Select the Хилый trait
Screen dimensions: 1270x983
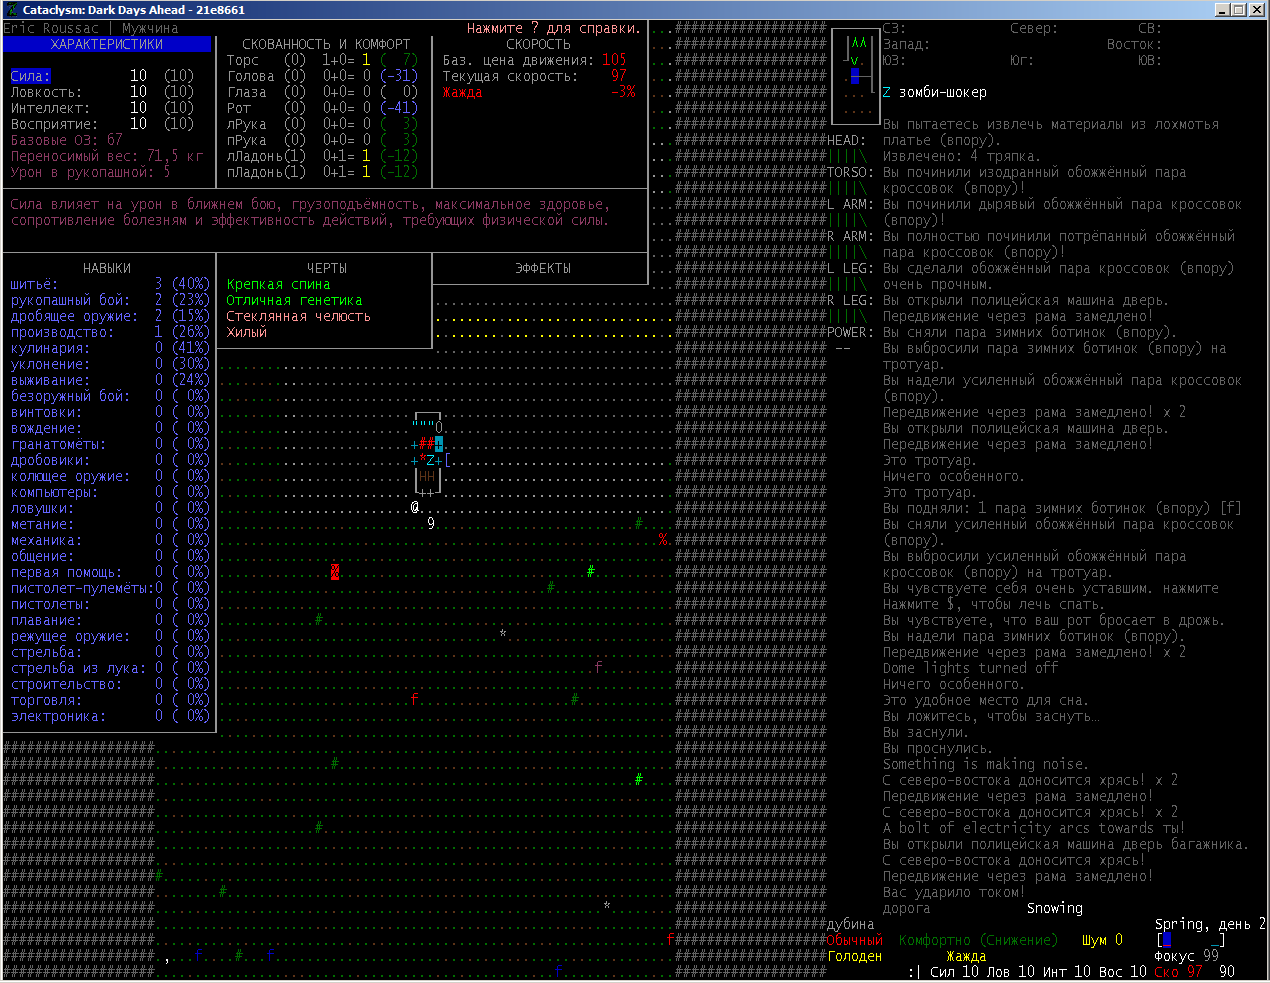pos(246,332)
